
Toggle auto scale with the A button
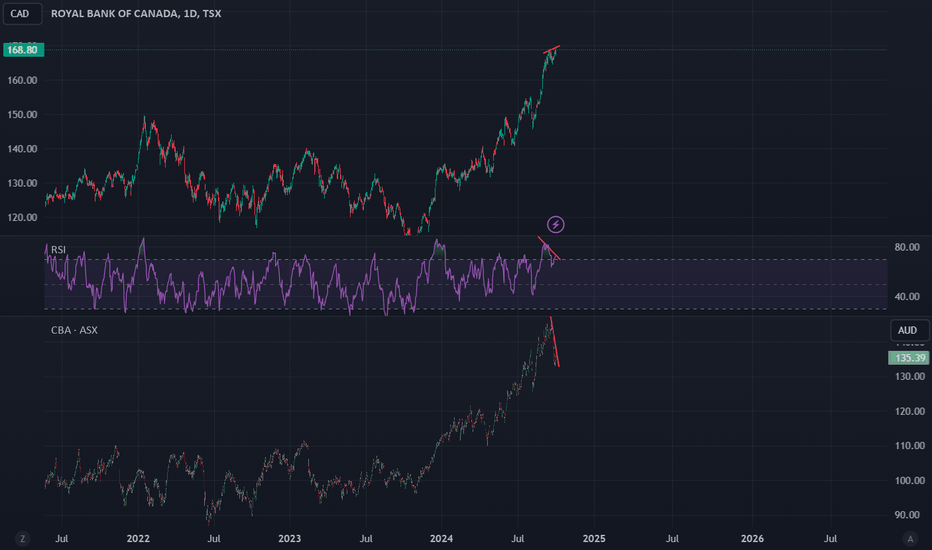(909, 539)
